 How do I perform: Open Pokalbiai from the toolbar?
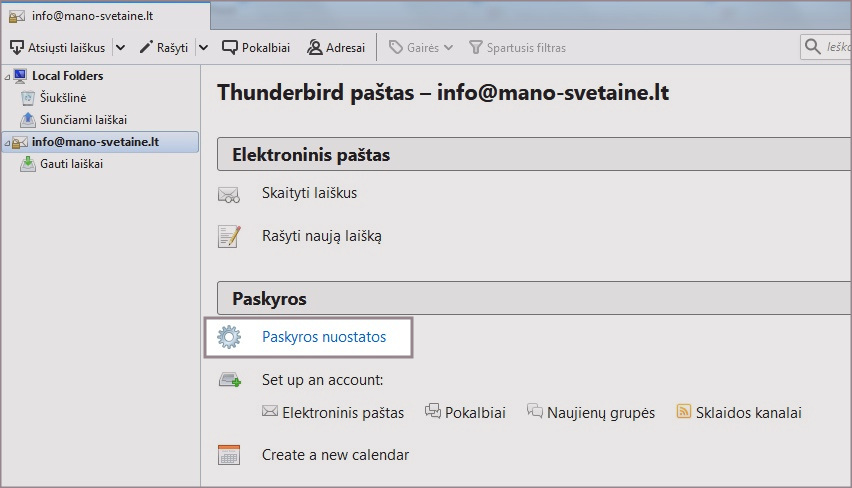coord(256,47)
